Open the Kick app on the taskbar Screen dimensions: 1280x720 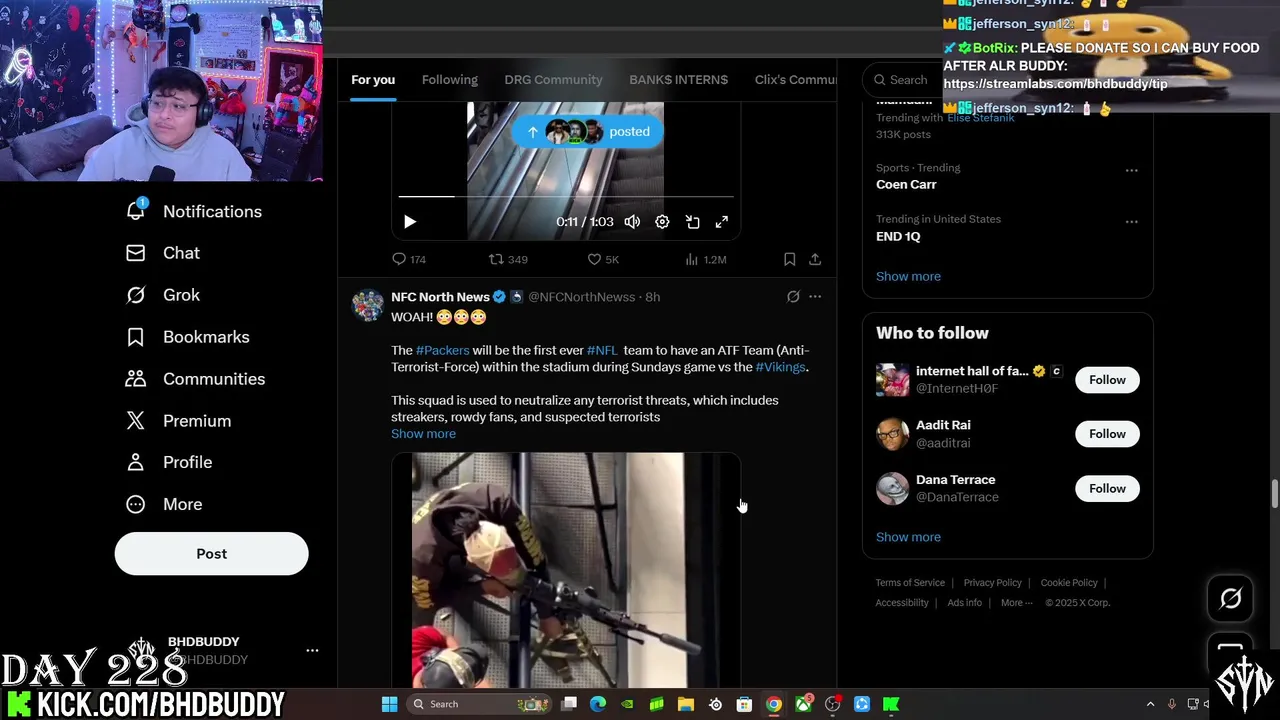point(891,704)
